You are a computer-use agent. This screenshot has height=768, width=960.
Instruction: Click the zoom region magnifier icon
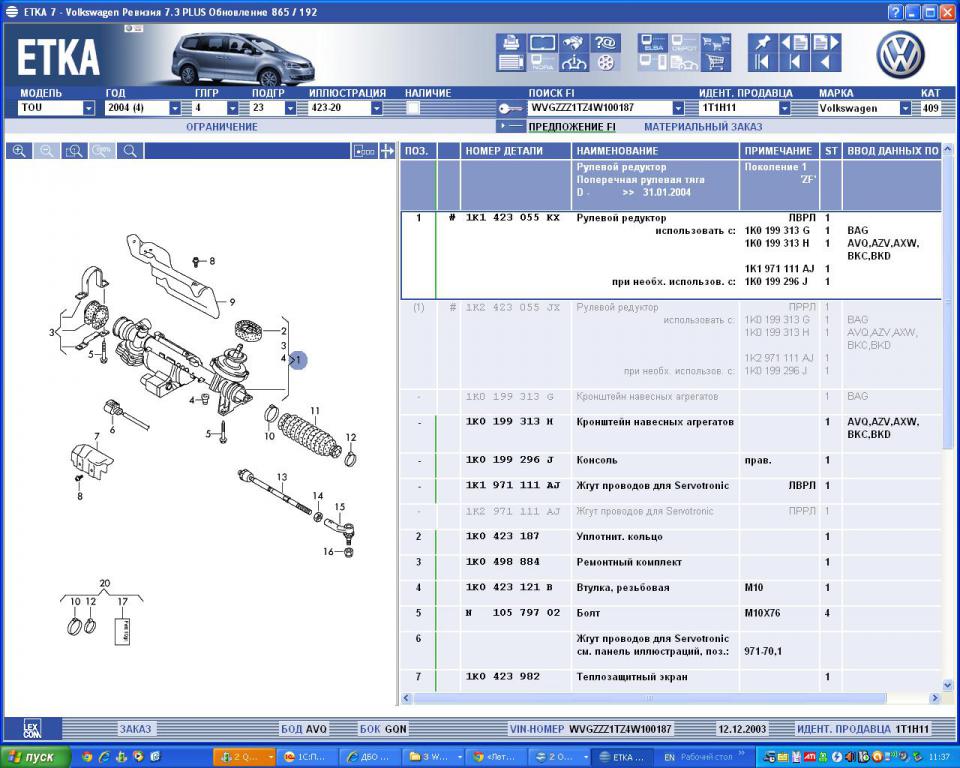click(74, 151)
